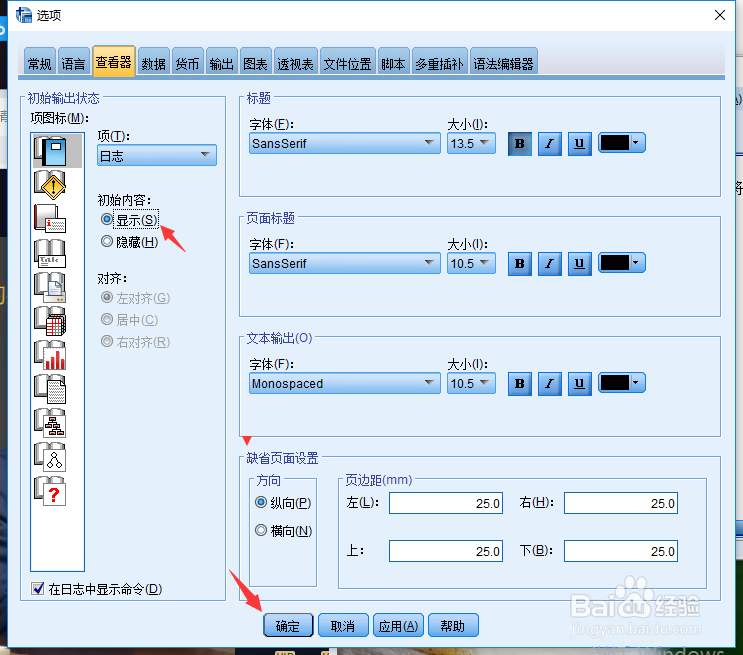This screenshot has height=655, width=743.
Task: Toggle bold for Page Title font
Action: [x=519, y=264]
